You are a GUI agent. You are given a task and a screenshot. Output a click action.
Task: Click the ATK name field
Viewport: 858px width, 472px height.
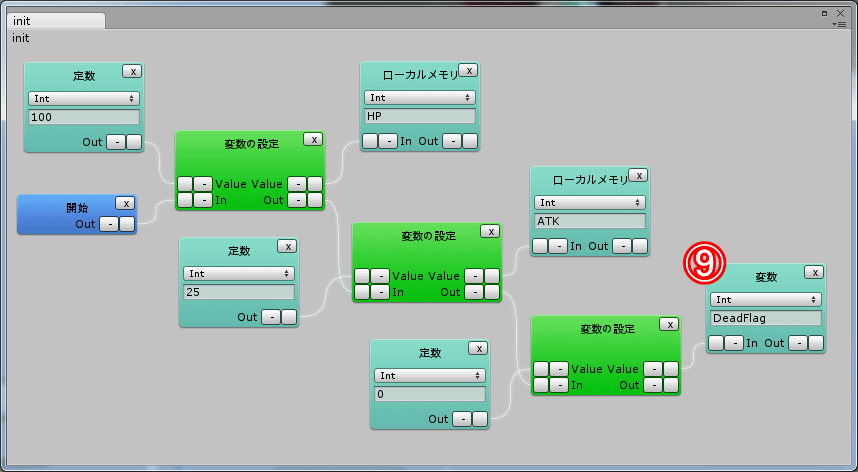[590, 221]
